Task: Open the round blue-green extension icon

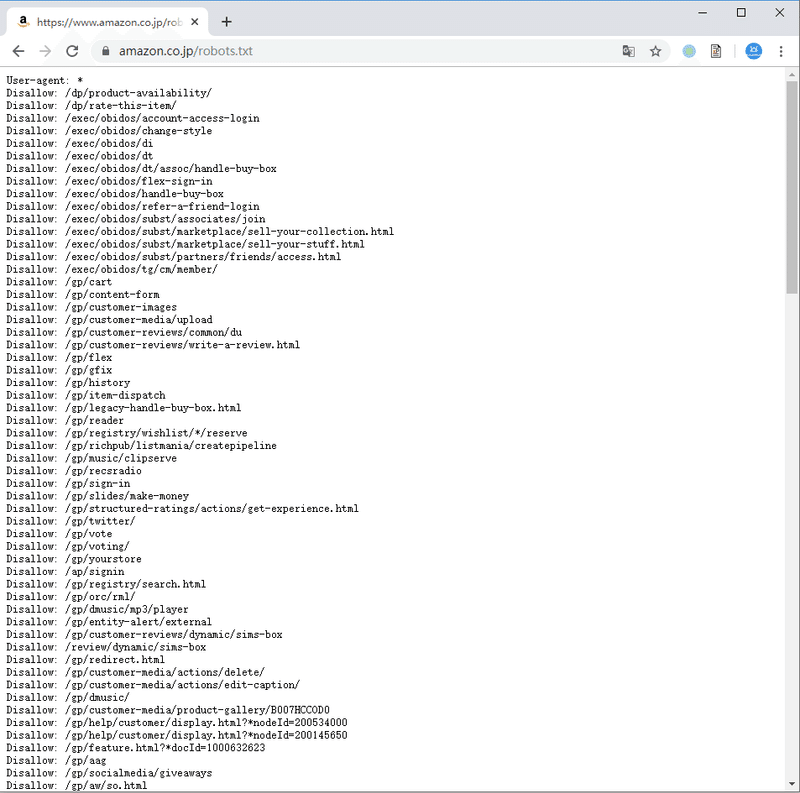Action: click(689, 51)
